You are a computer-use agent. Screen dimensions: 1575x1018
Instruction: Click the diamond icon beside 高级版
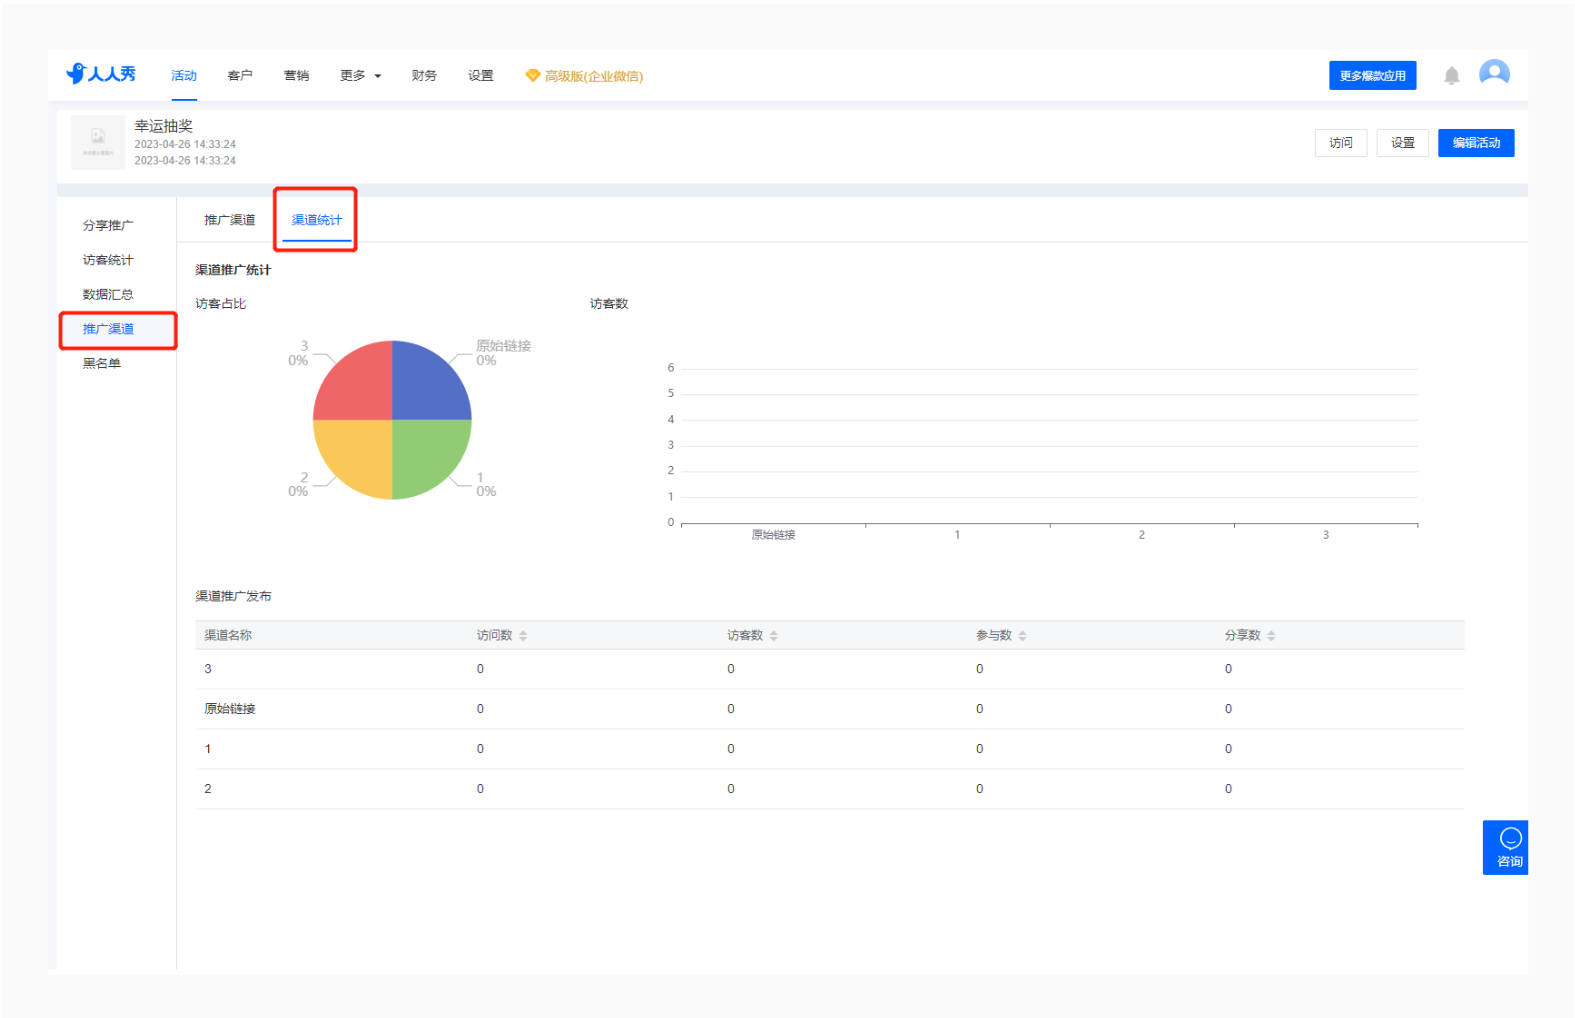[x=532, y=76]
